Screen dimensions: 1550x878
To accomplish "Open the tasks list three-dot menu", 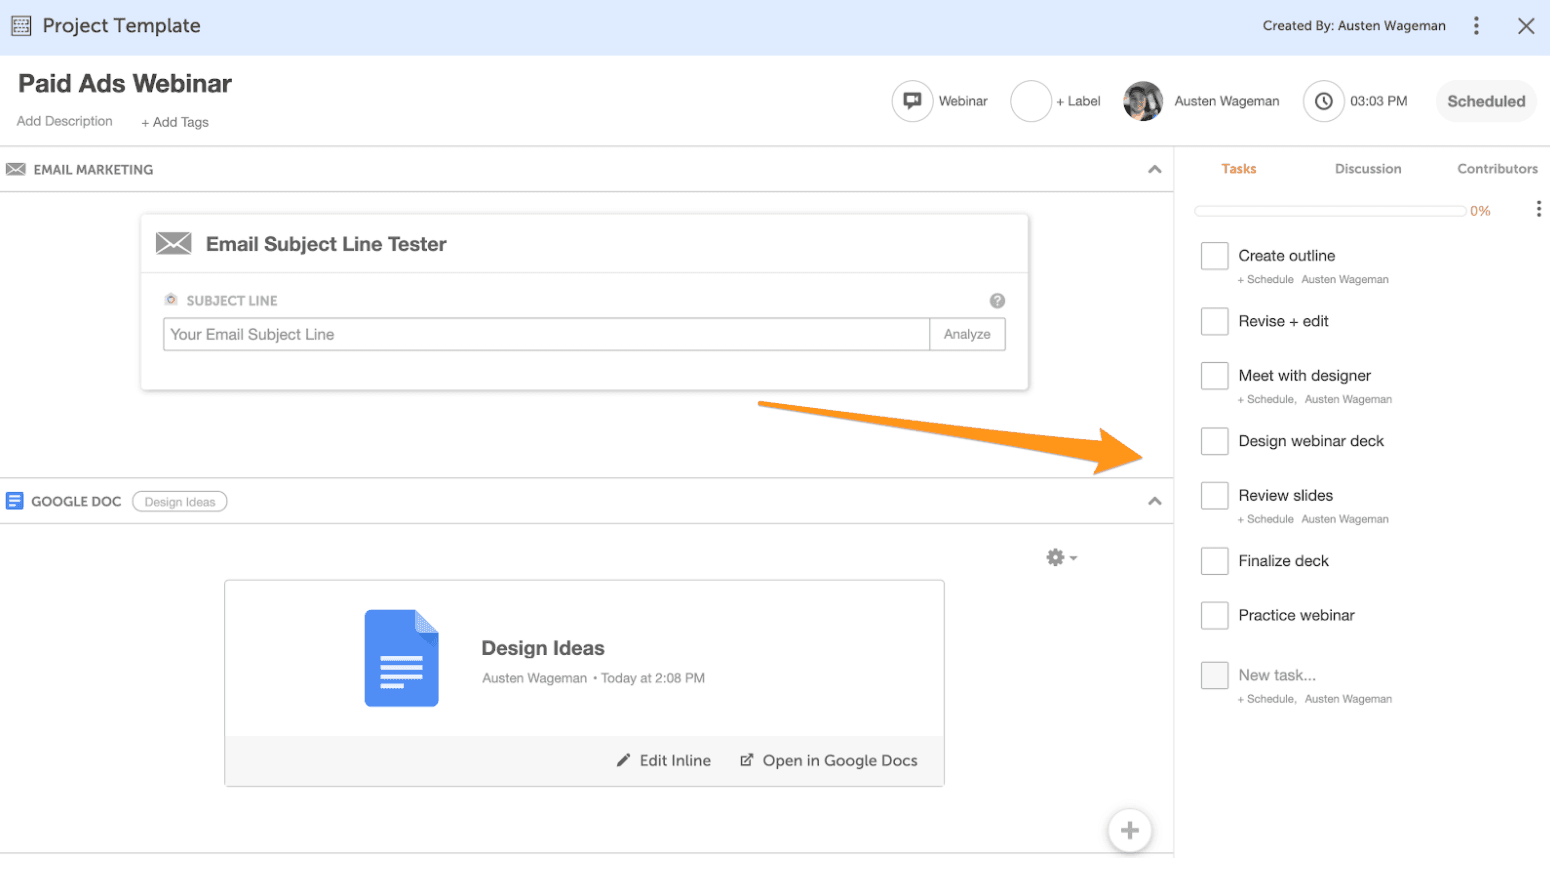I will pos(1538,209).
